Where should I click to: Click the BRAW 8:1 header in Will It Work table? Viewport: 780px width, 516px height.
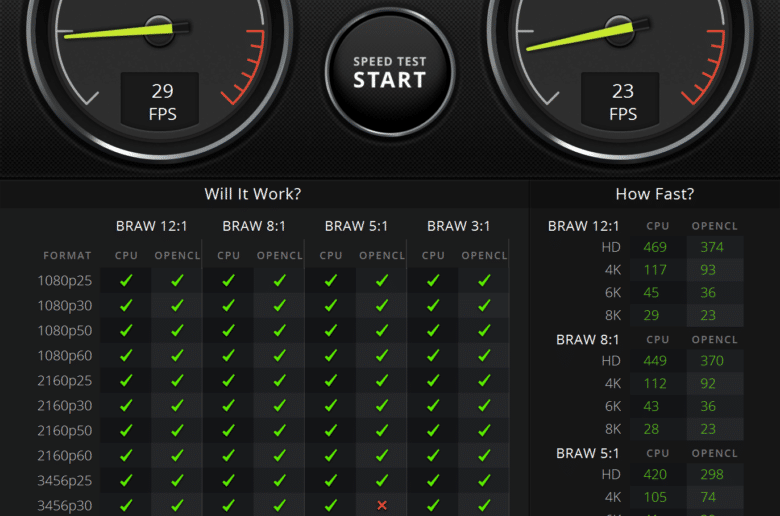point(254,226)
